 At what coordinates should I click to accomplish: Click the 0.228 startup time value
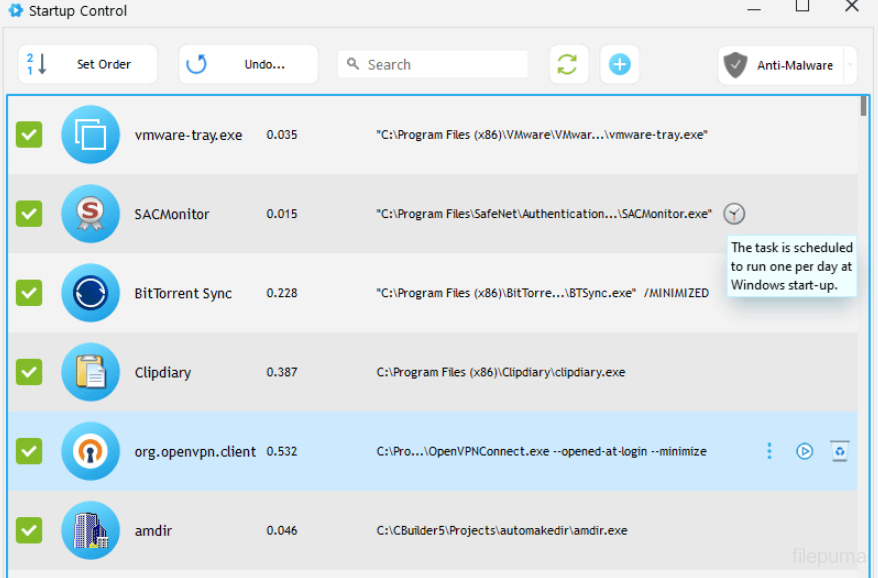click(282, 293)
